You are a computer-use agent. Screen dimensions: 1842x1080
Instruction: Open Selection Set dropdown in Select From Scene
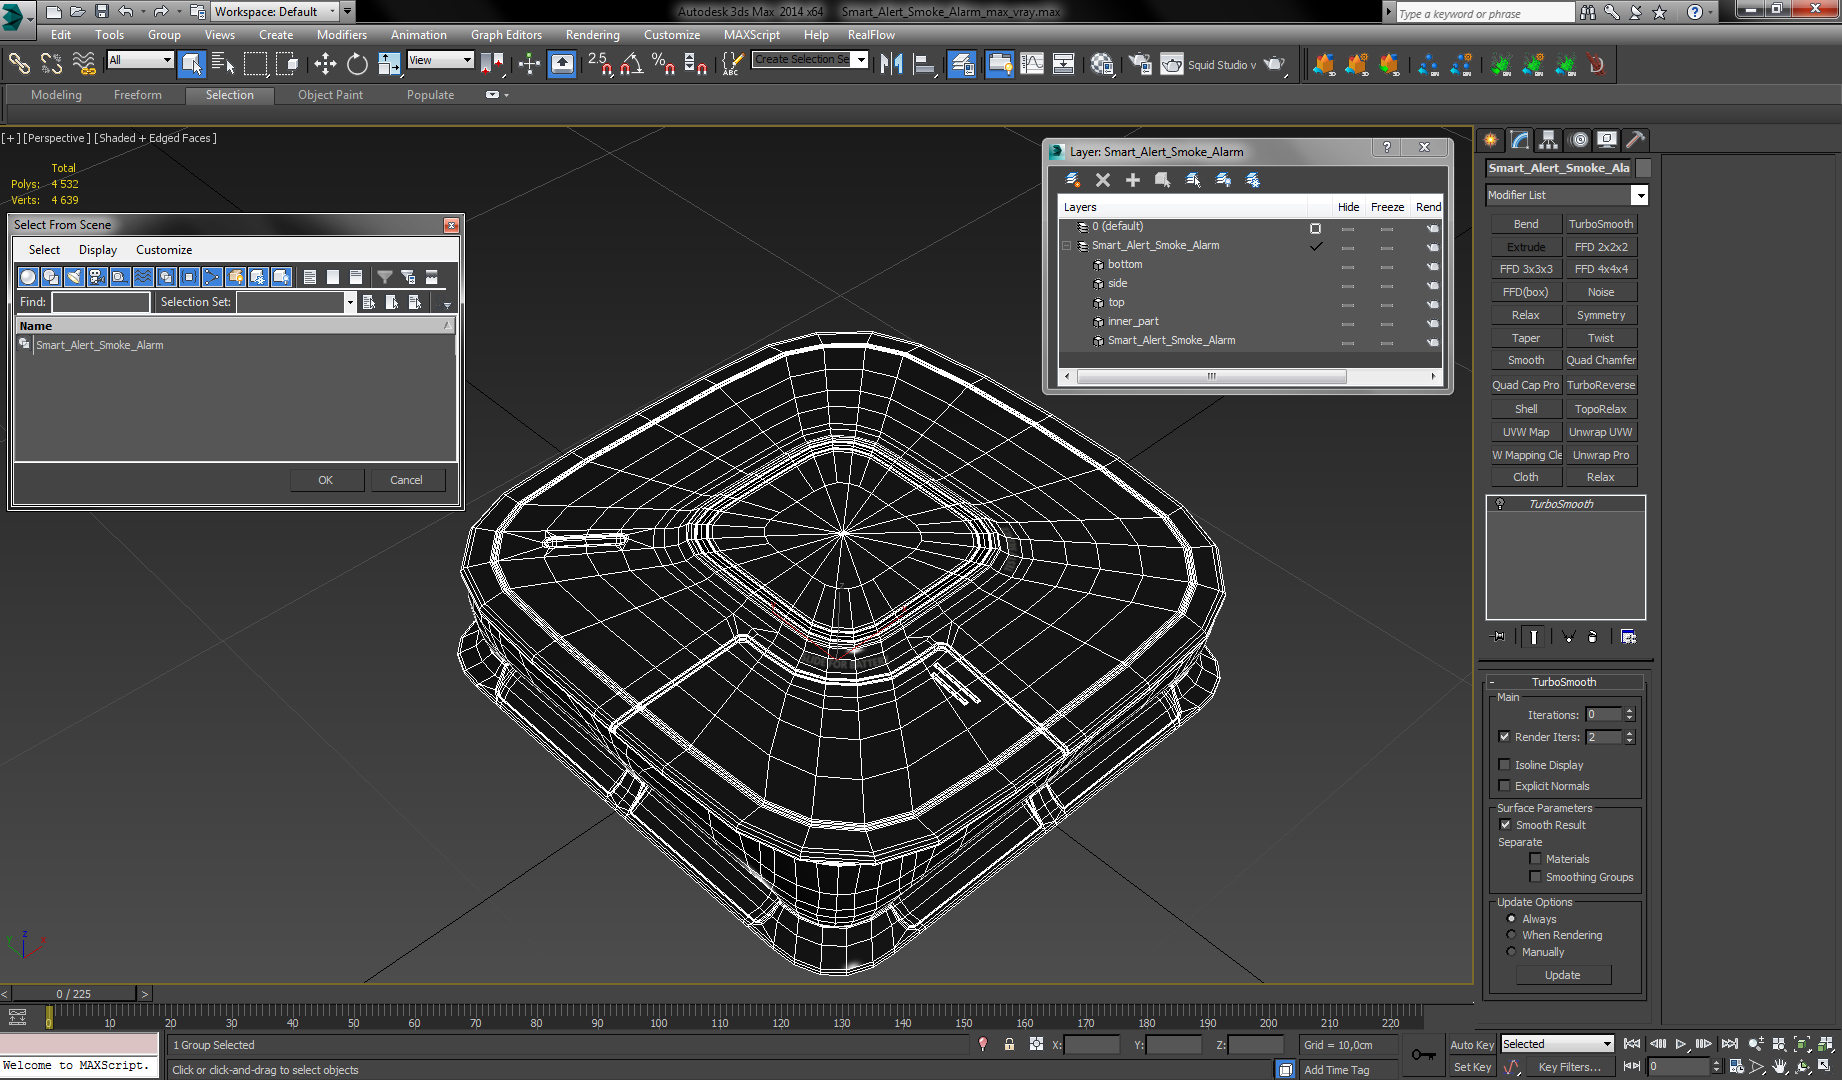pyautogui.click(x=349, y=302)
